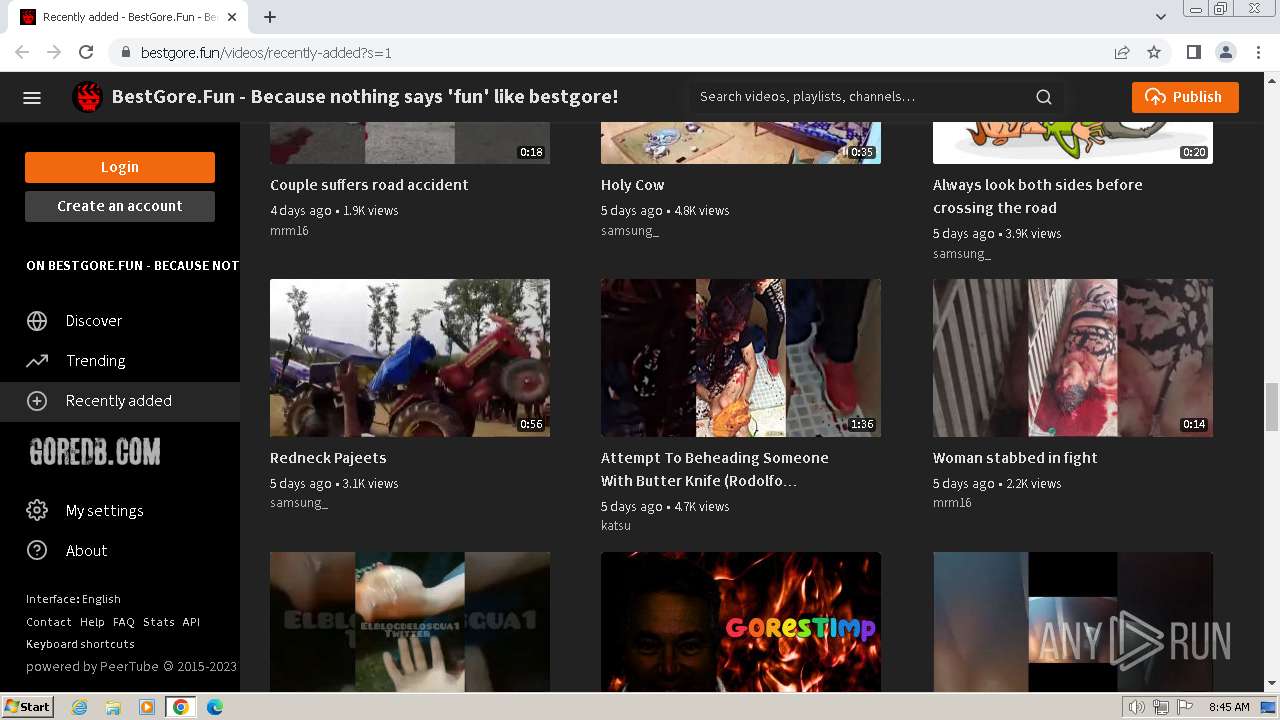Open the Contact footer link
1280x720 pixels.
click(49, 622)
